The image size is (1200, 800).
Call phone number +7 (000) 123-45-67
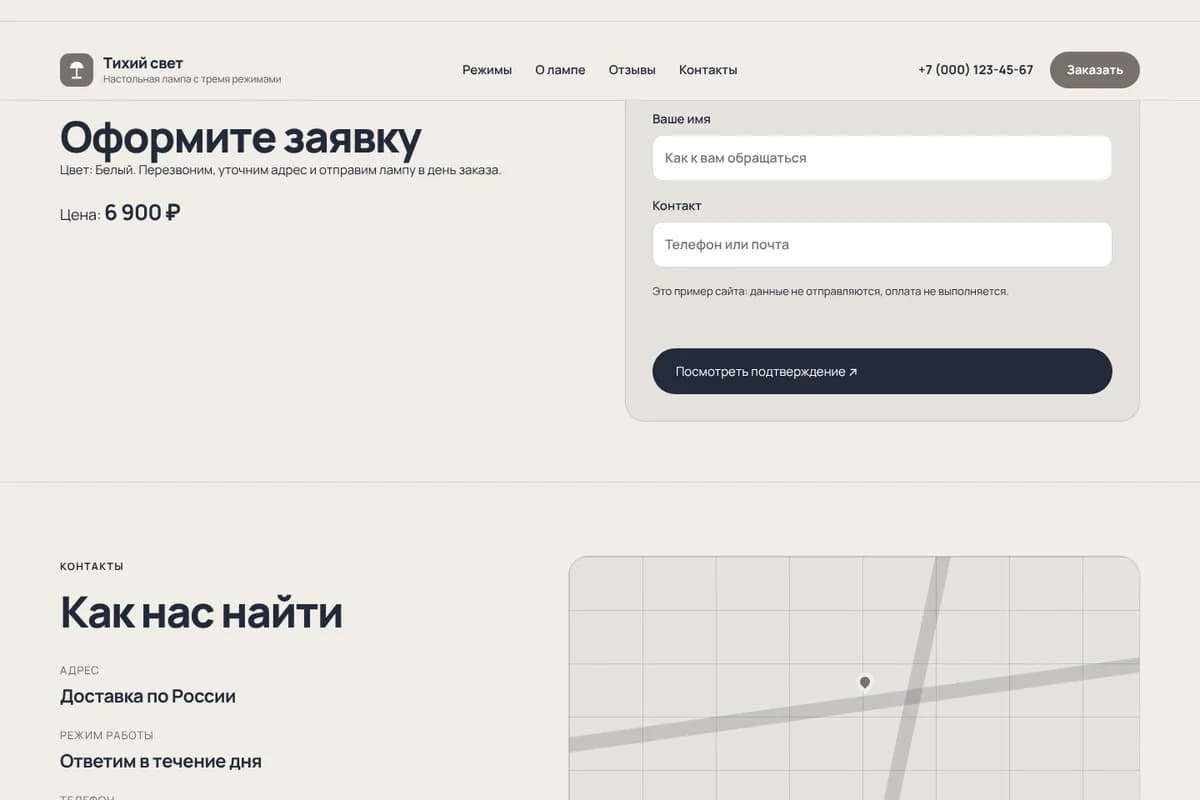pyautogui.click(x=976, y=70)
